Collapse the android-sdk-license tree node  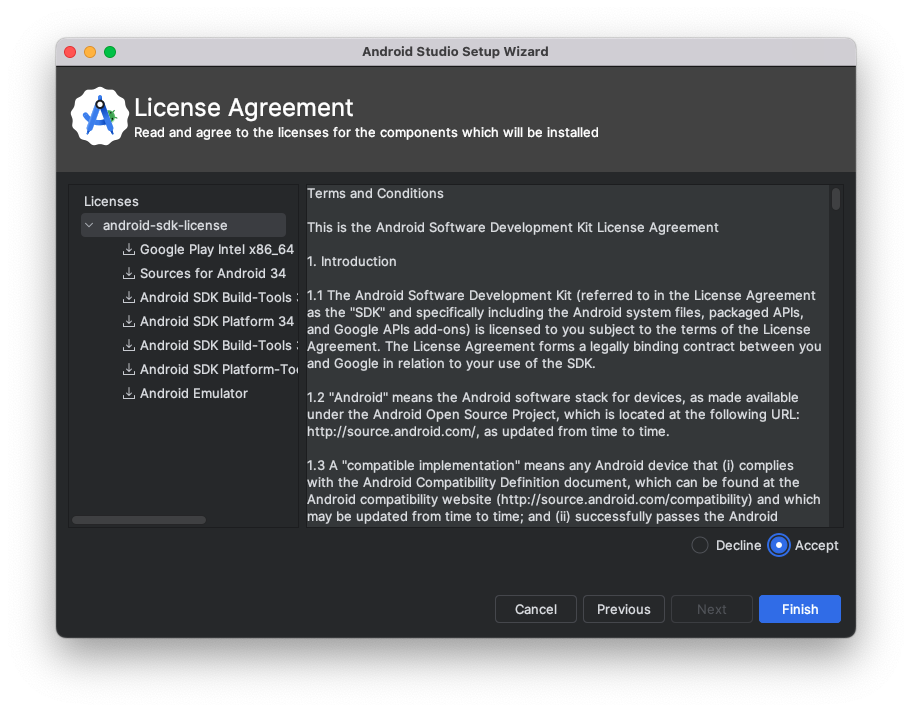click(x=89, y=225)
